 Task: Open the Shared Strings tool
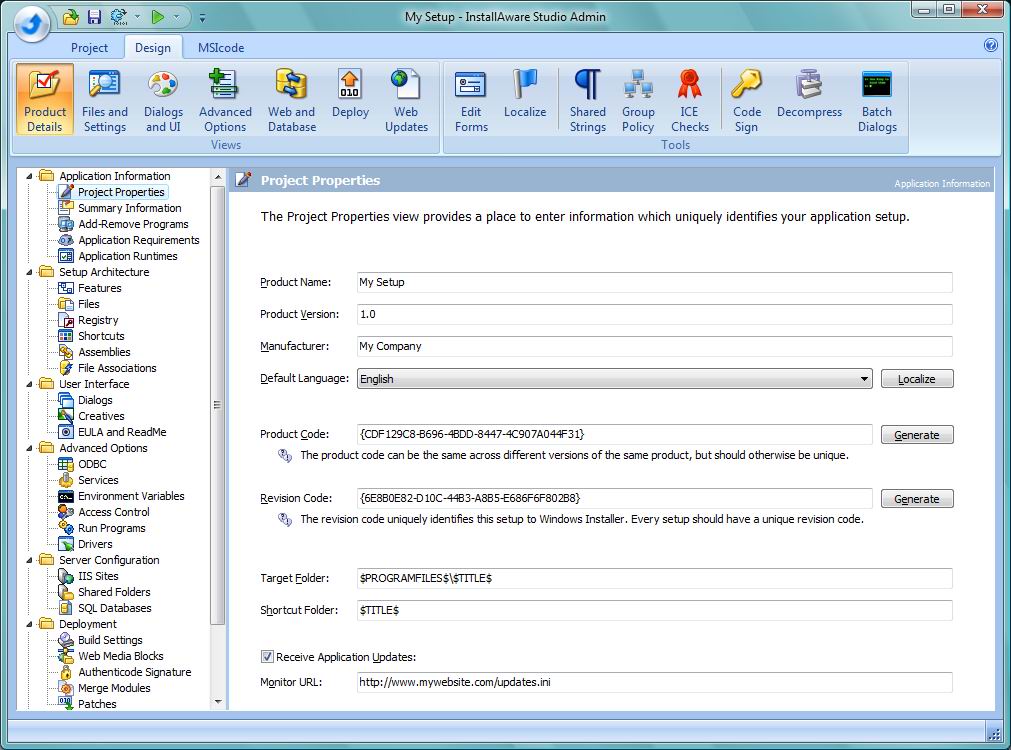tap(587, 99)
